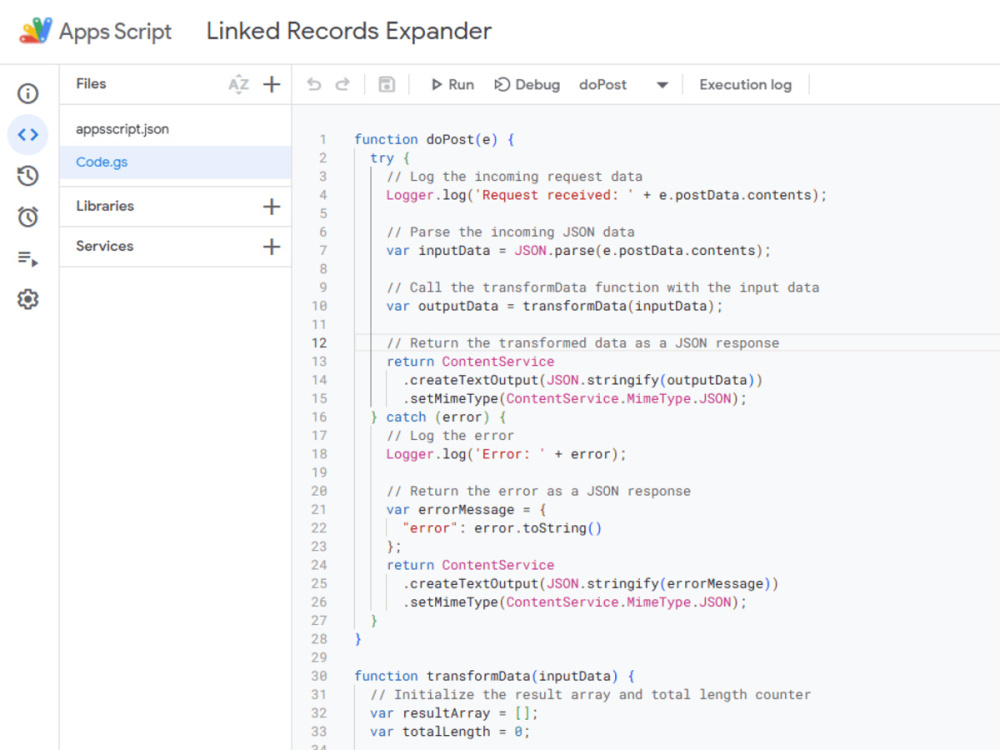Click the Libraries section label

pyautogui.click(x=105, y=206)
